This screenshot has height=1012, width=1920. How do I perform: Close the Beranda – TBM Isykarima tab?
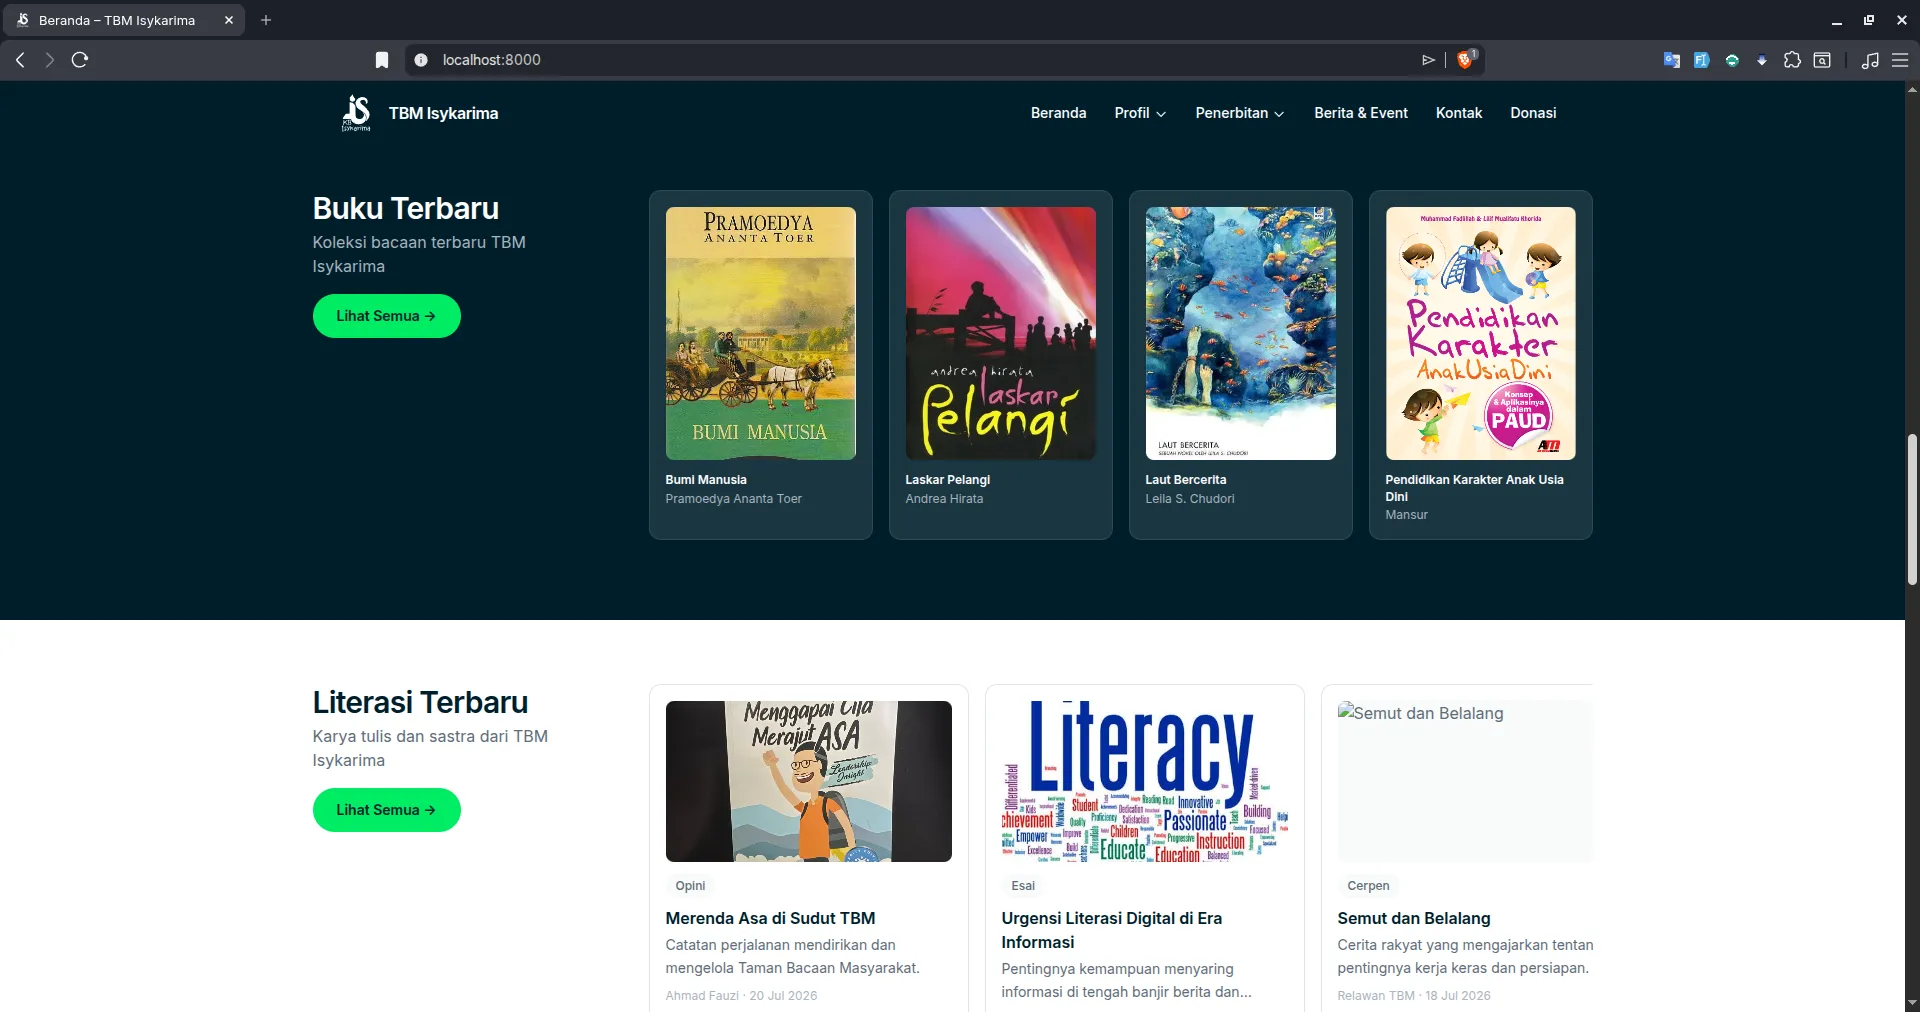pos(229,20)
